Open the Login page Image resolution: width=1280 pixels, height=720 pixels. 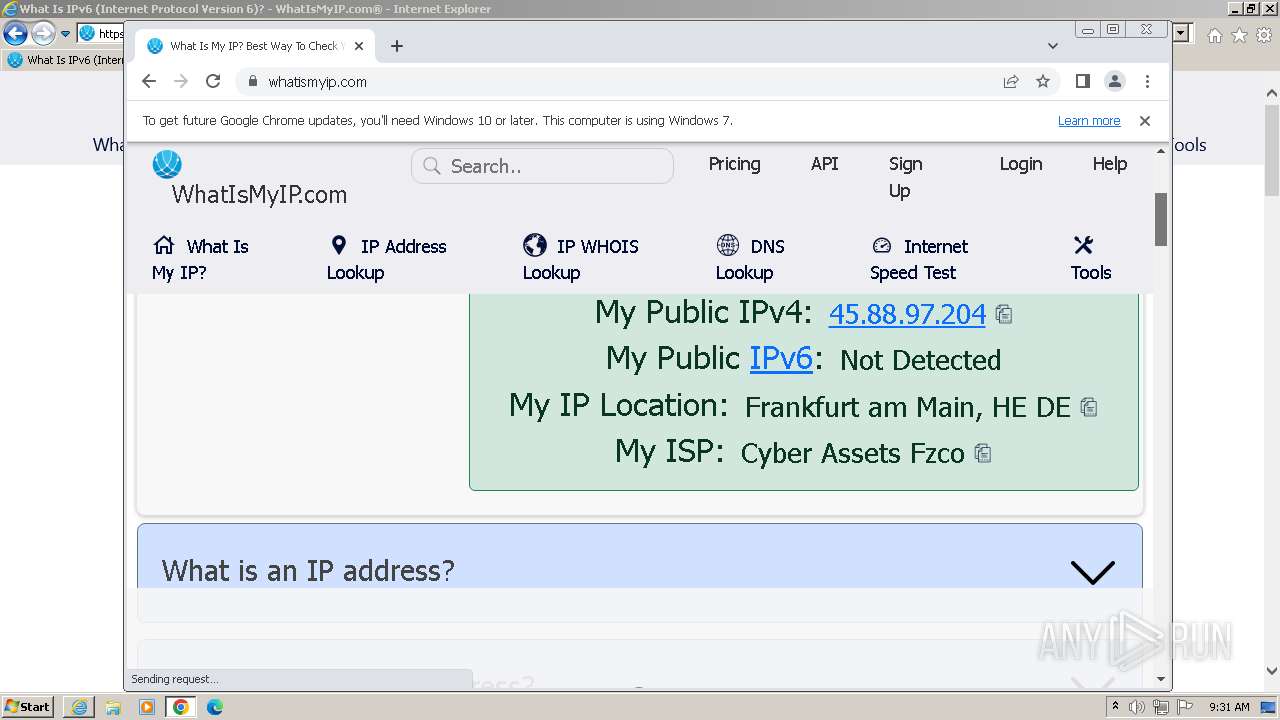(1021, 164)
